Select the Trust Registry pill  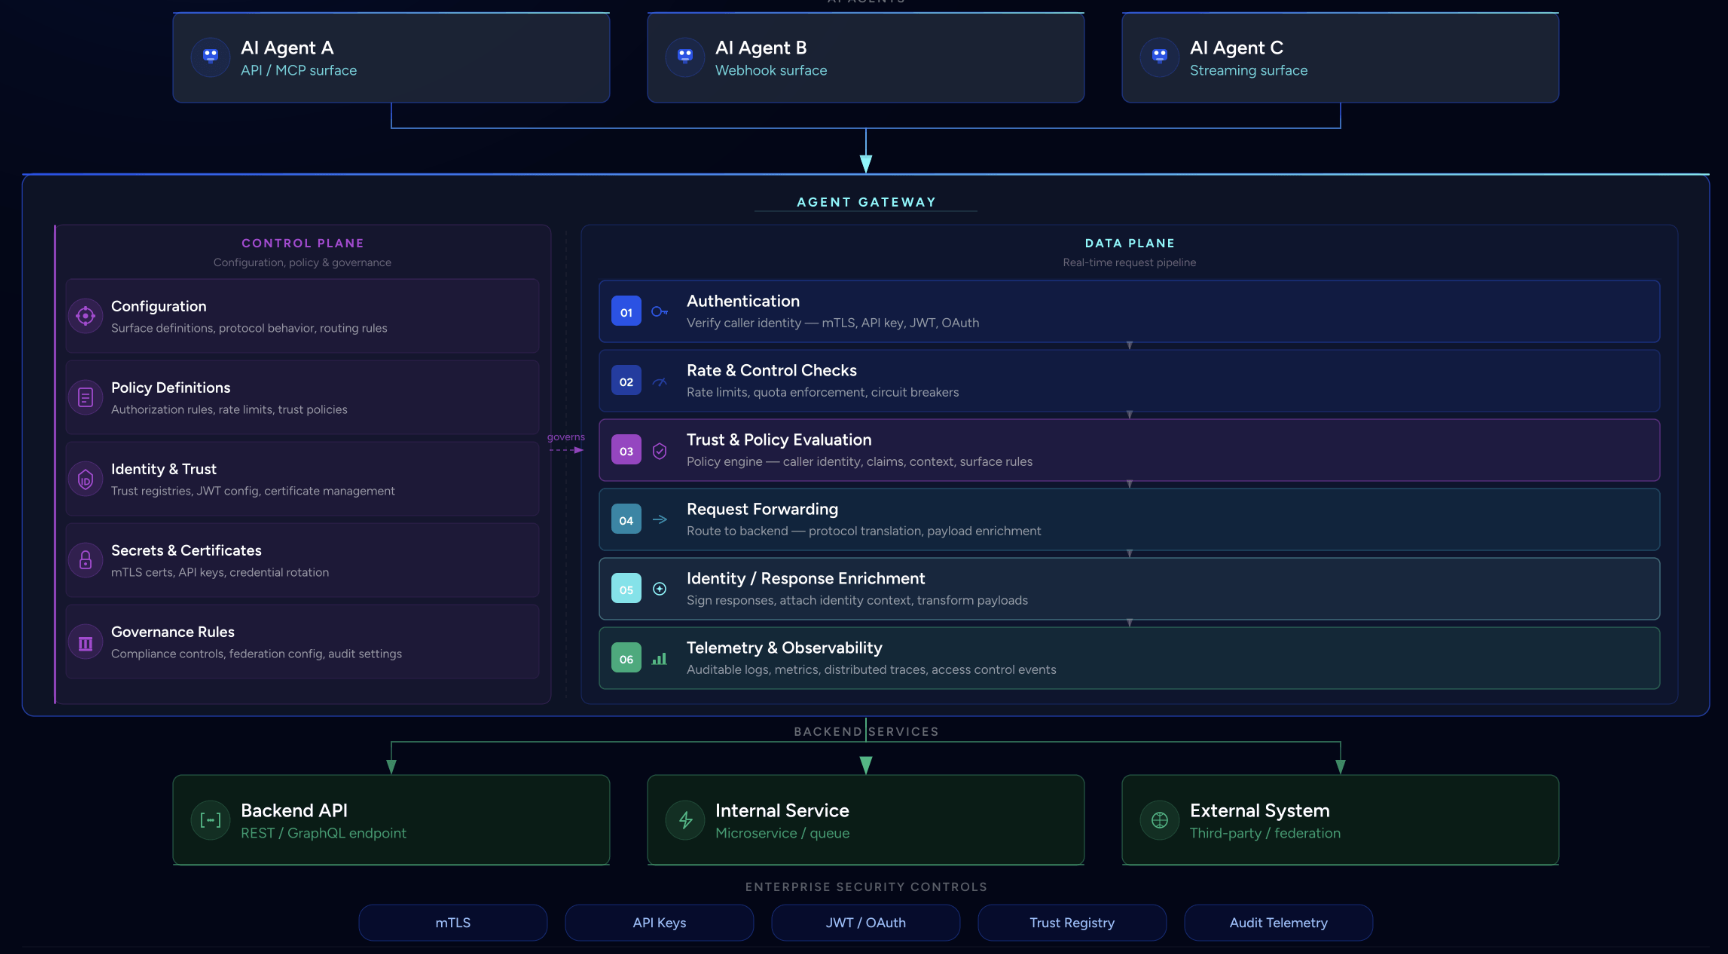[1072, 923]
